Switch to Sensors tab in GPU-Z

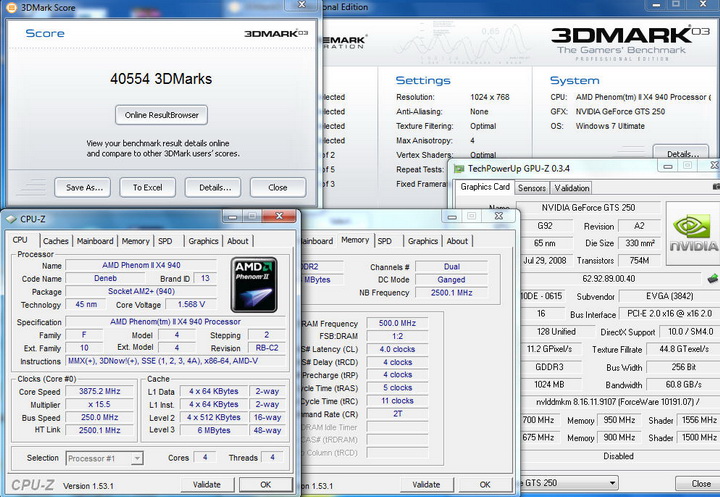coord(532,188)
